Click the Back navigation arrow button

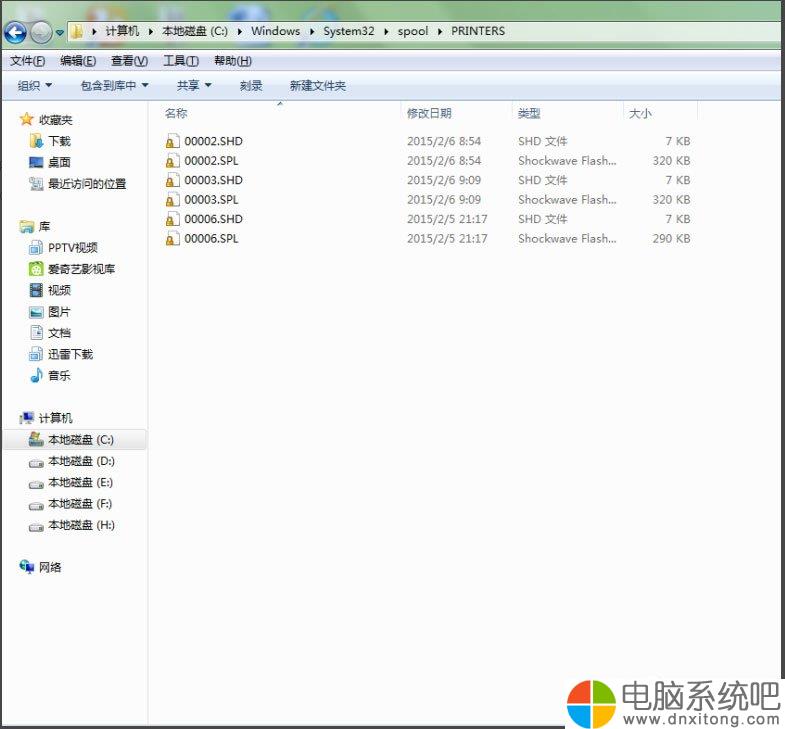click(15, 33)
